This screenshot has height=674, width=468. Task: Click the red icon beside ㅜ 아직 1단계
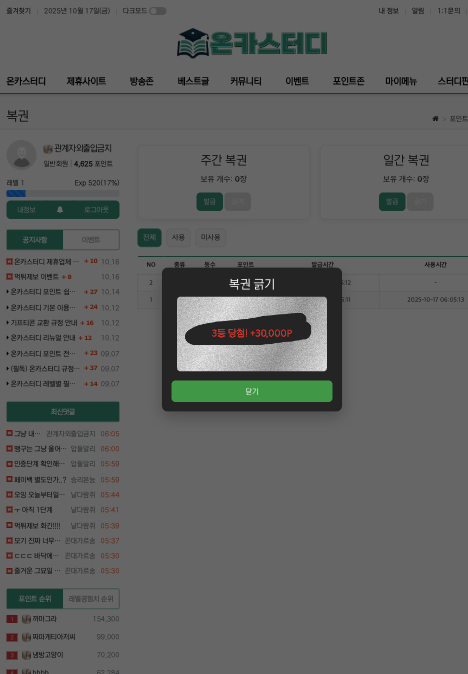point(9,510)
